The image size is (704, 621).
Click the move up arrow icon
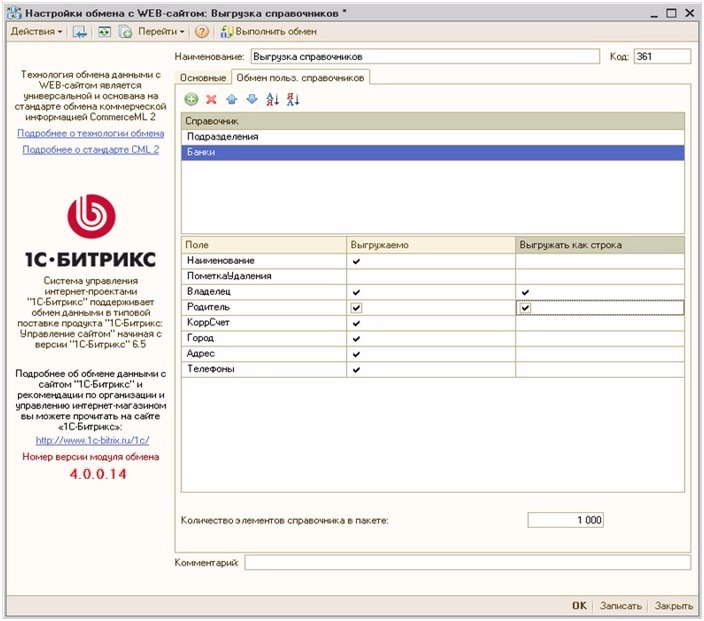231,99
